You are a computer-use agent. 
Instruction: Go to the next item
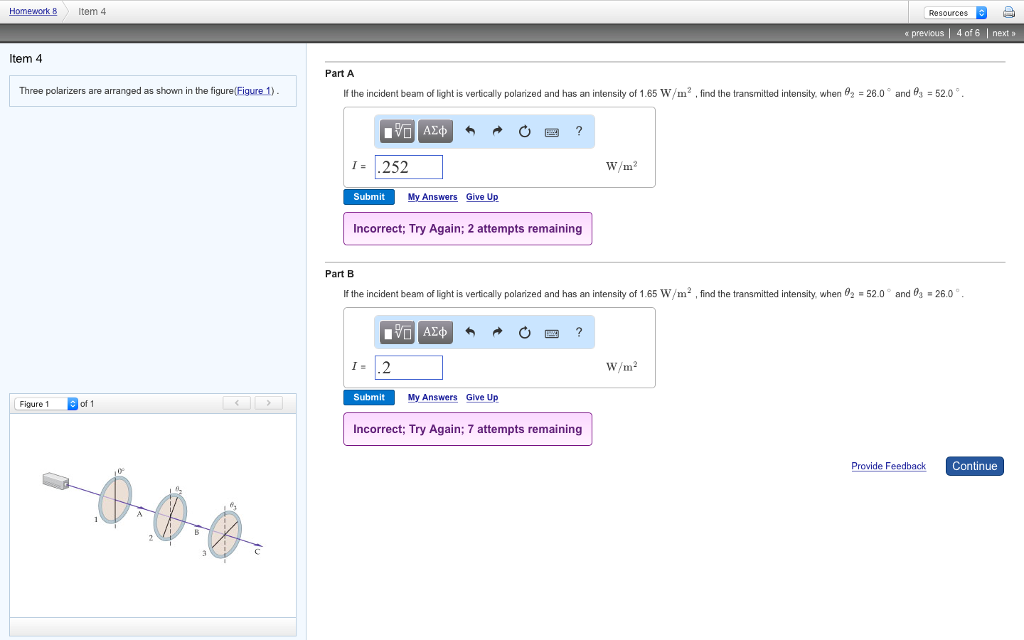1004,33
